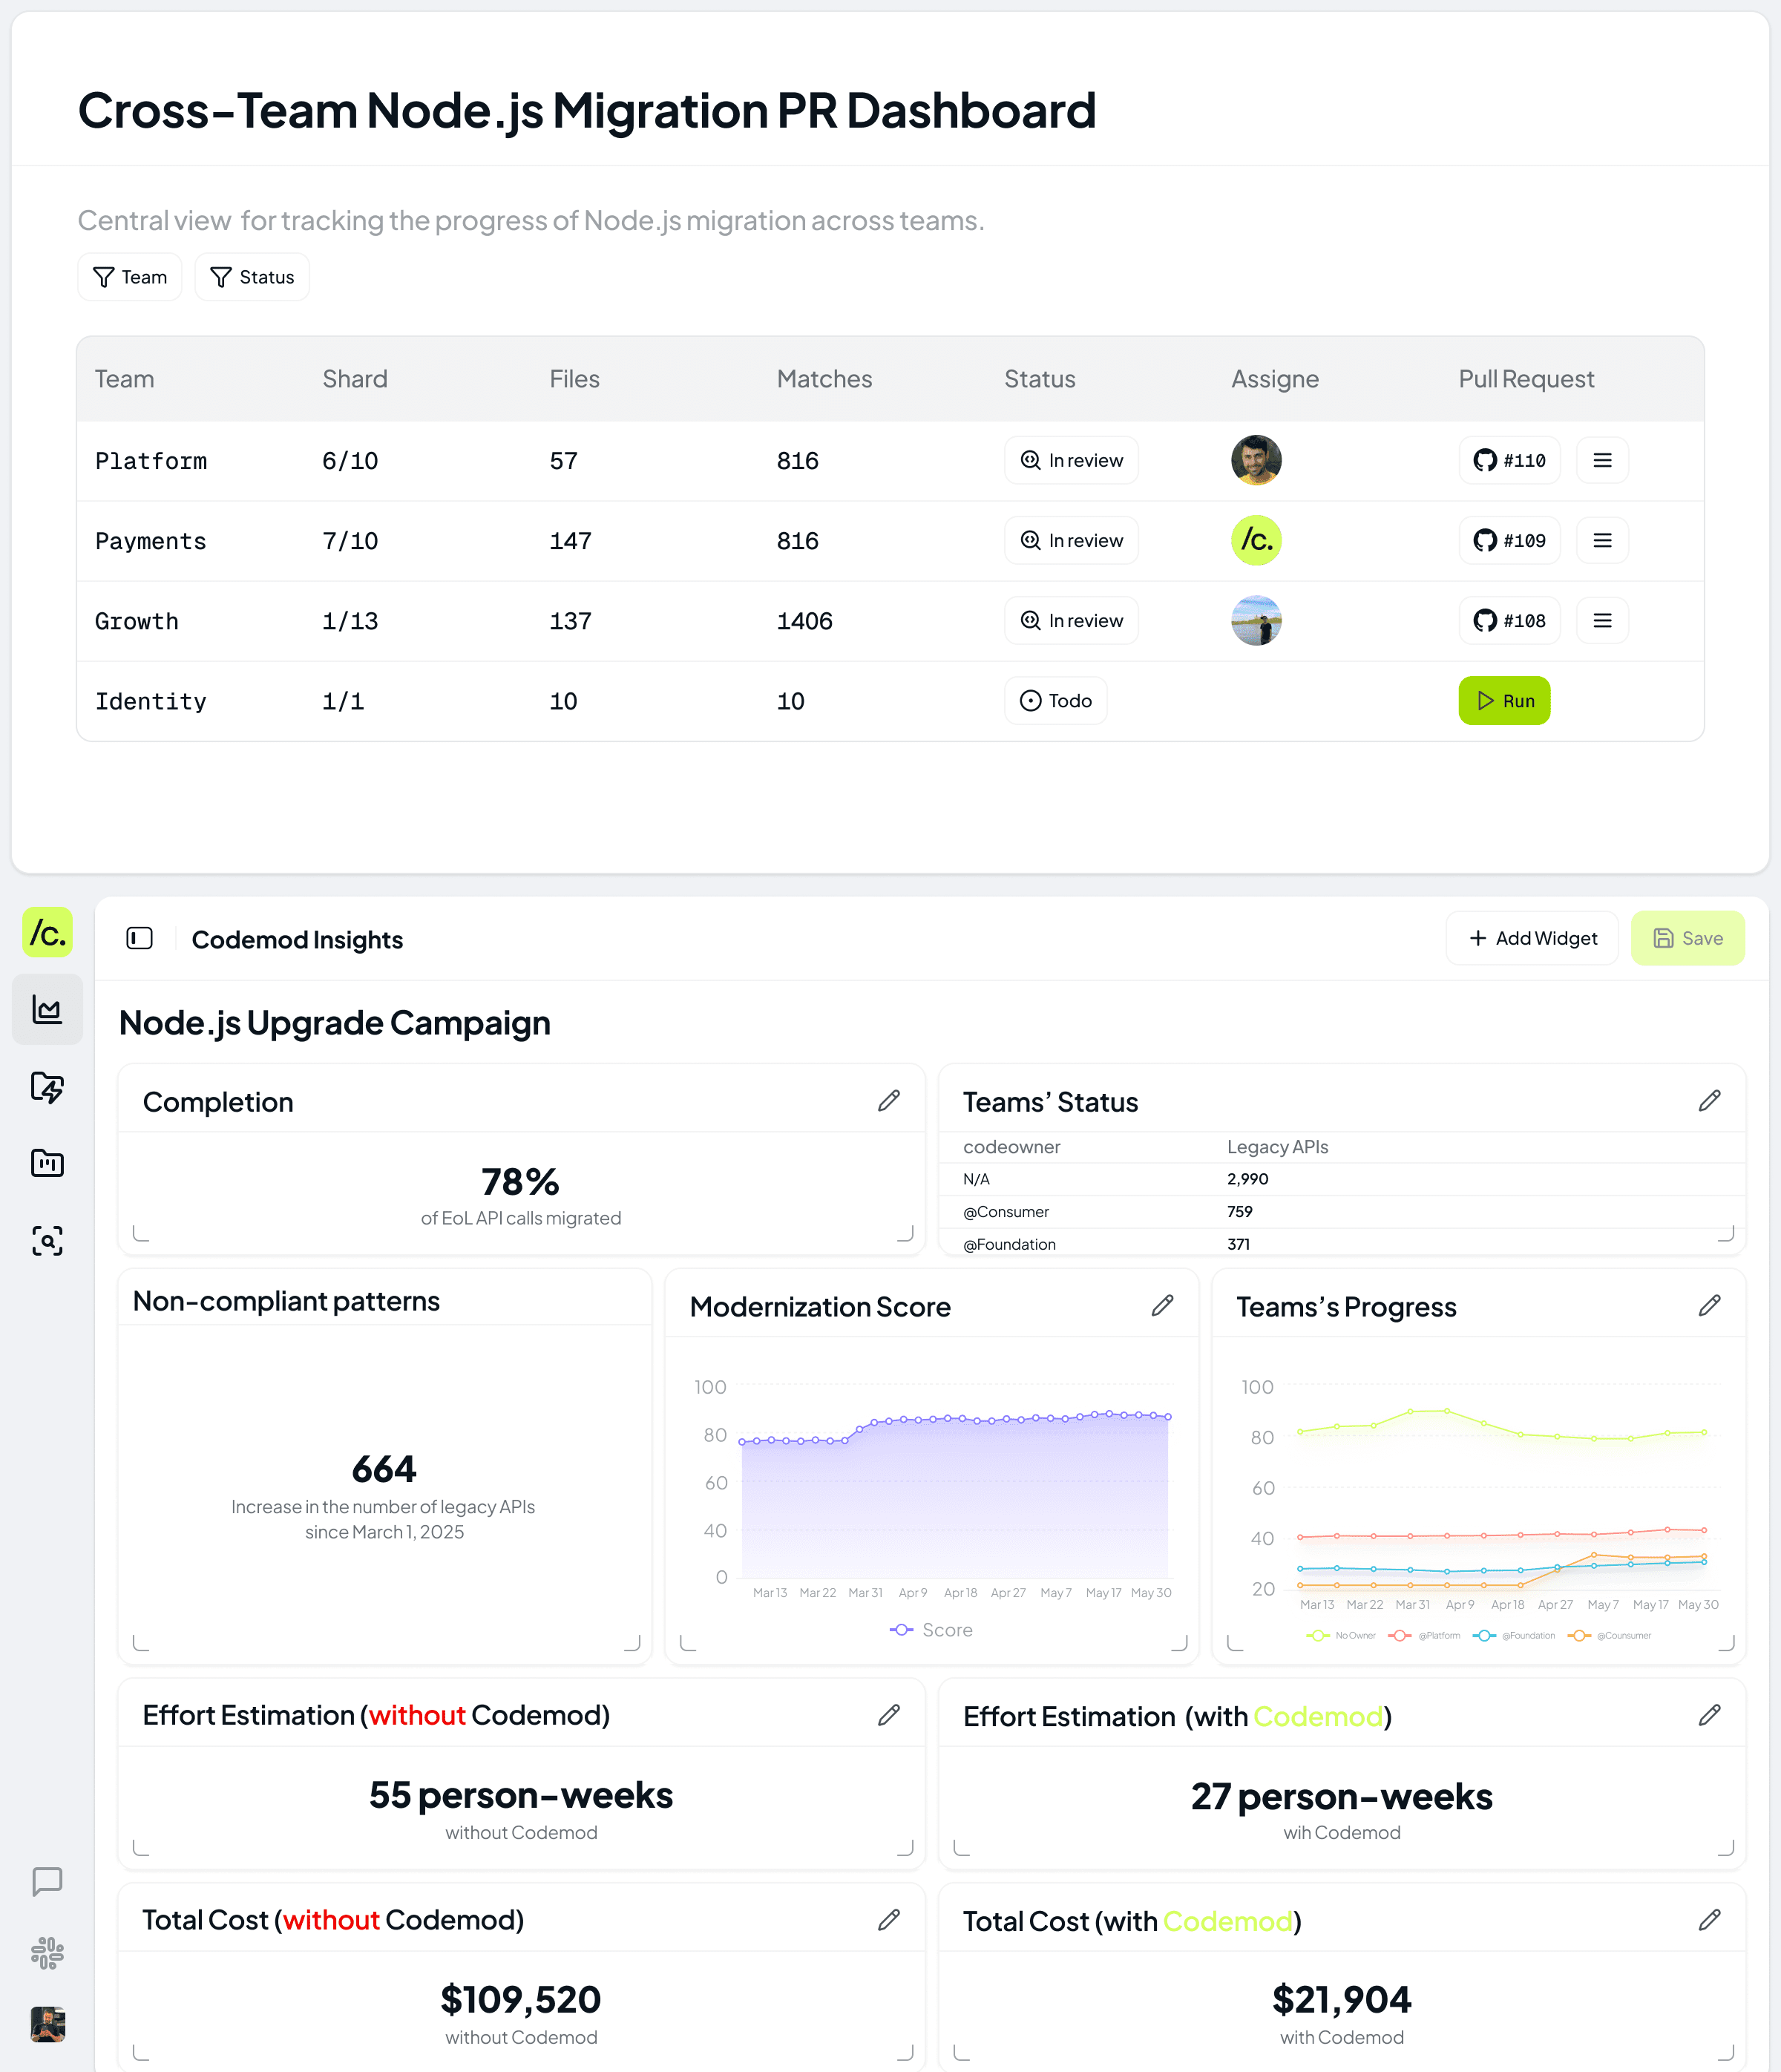Screen dimensions: 1781x2072
Task: Open the code scan search icon in the sidebar
Action: pos(47,1240)
